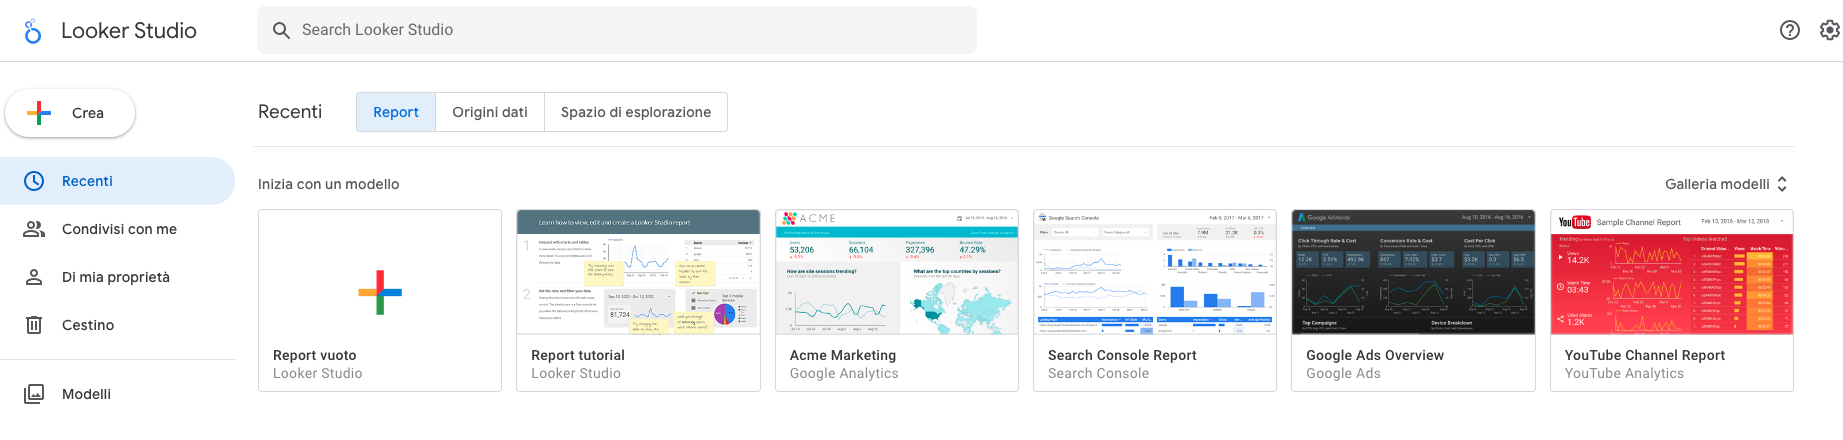Switch to the Origini dati tab

pyautogui.click(x=490, y=112)
